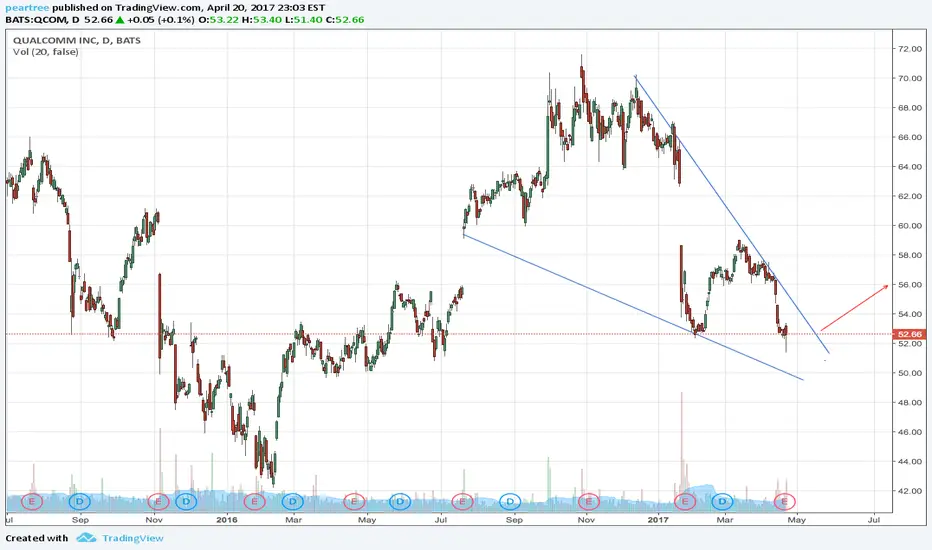932x550 pixels.
Task: Click the earnings E marker above Nov 2016
Action: 588,501
